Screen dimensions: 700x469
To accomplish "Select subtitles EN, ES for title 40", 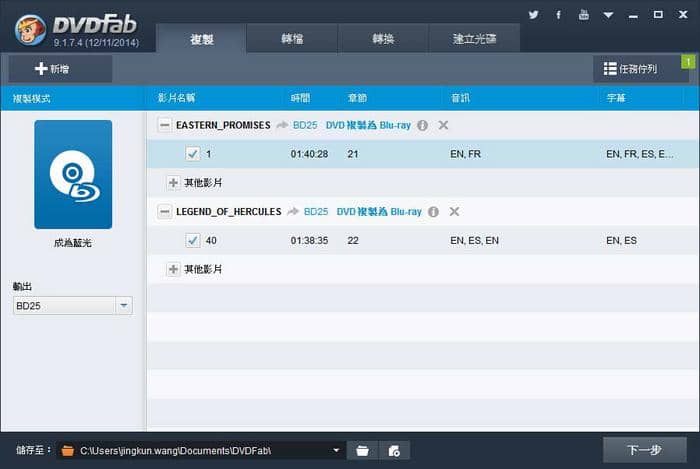I will click(x=621, y=241).
